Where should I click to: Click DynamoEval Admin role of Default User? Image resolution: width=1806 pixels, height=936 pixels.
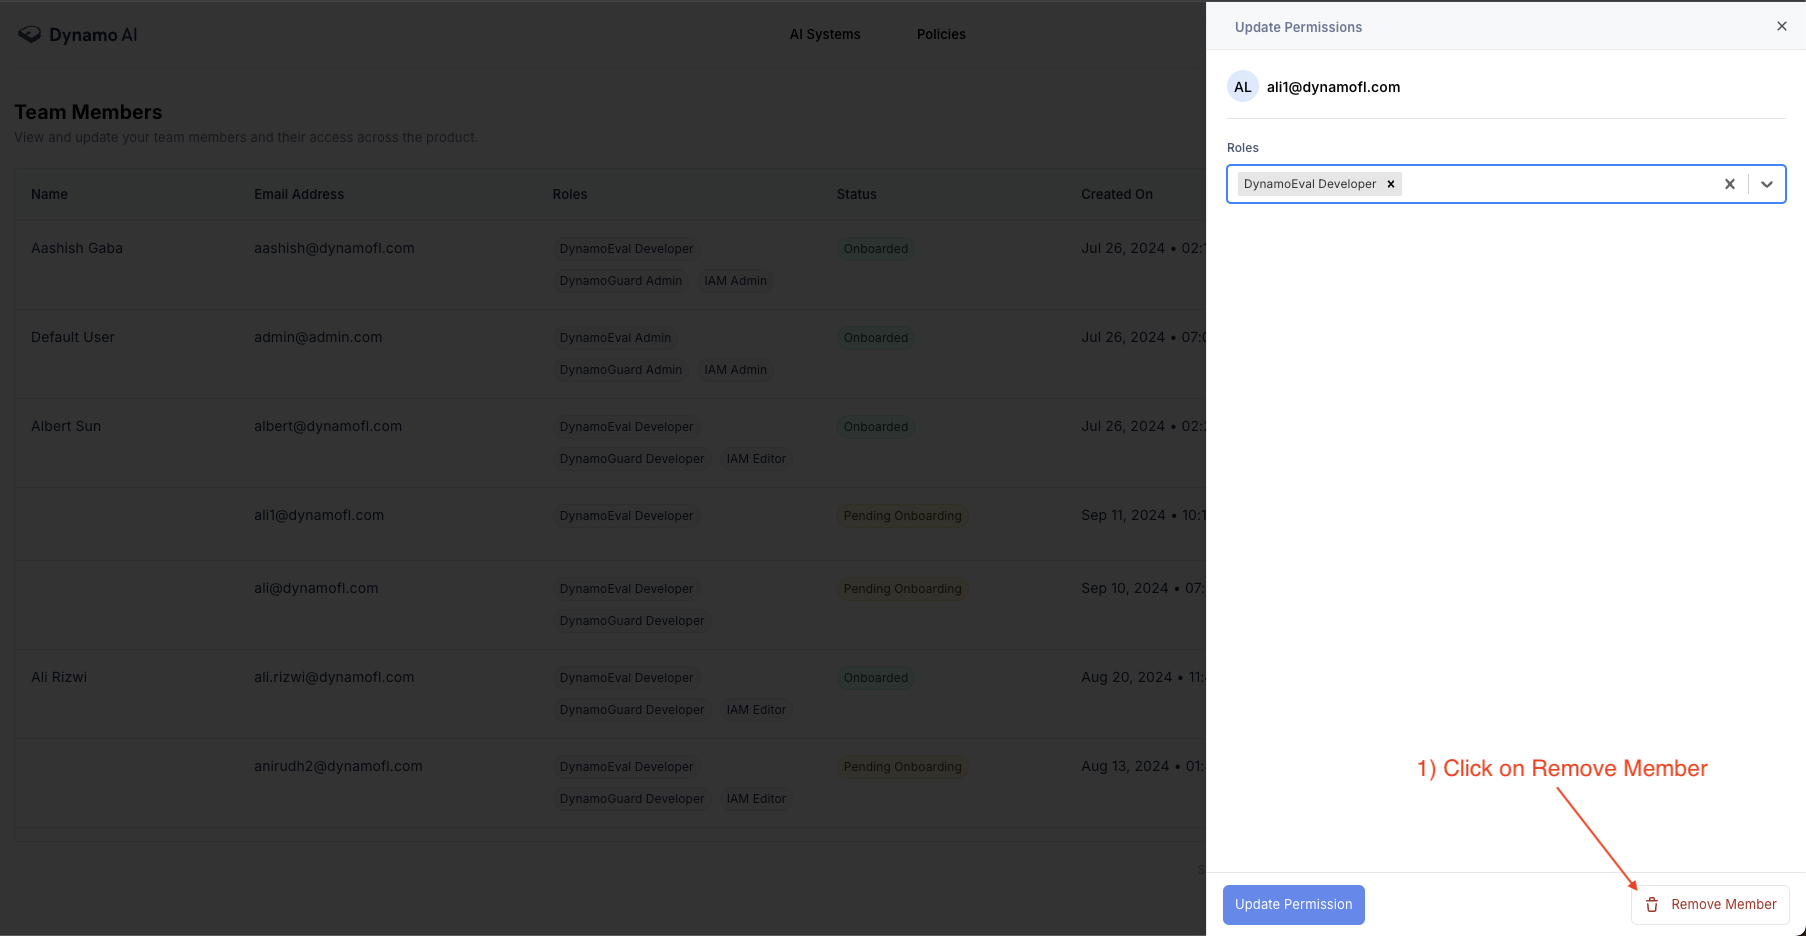615,338
